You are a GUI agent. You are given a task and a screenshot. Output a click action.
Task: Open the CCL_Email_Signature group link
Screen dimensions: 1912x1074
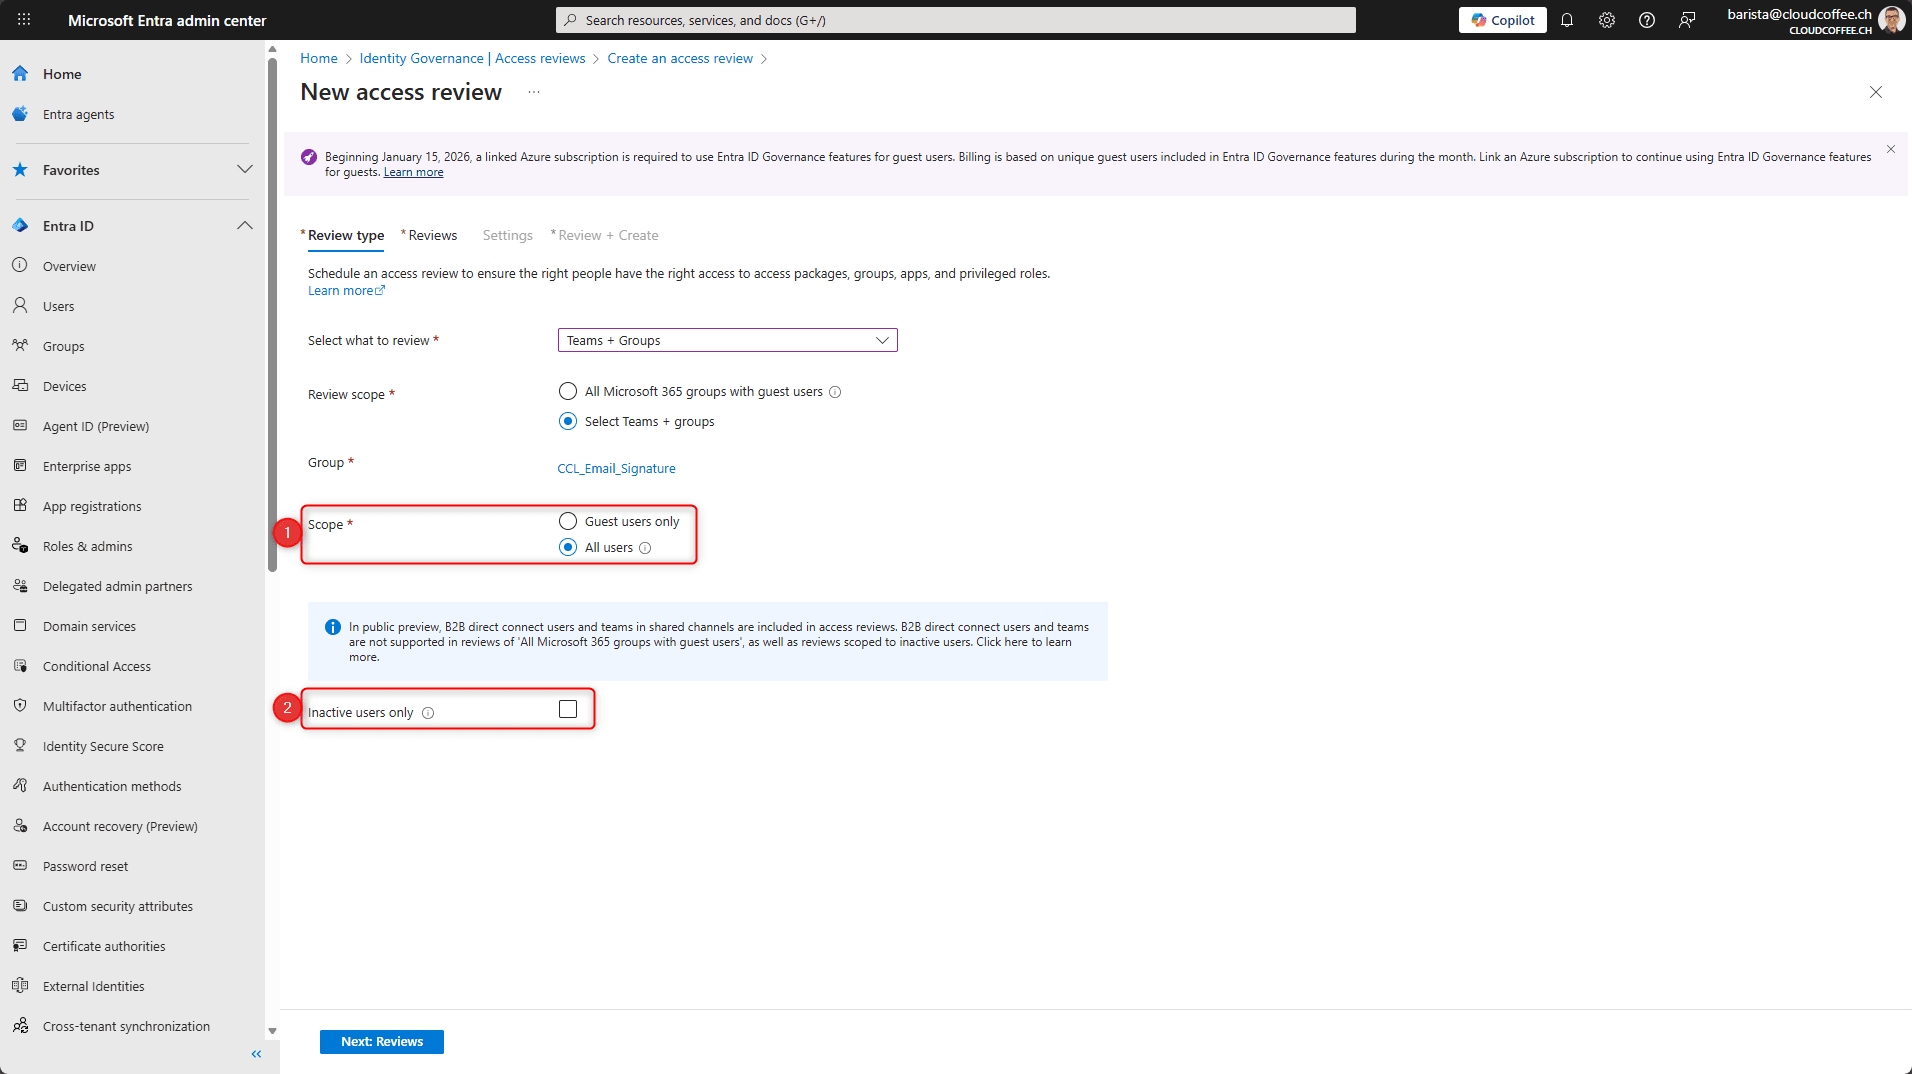click(616, 468)
